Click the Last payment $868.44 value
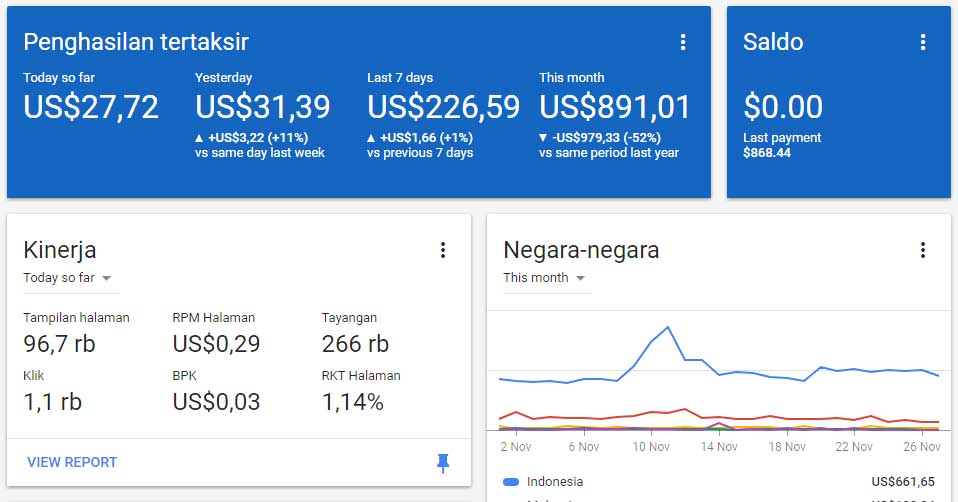The image size is (958, 502). [767, 153]
